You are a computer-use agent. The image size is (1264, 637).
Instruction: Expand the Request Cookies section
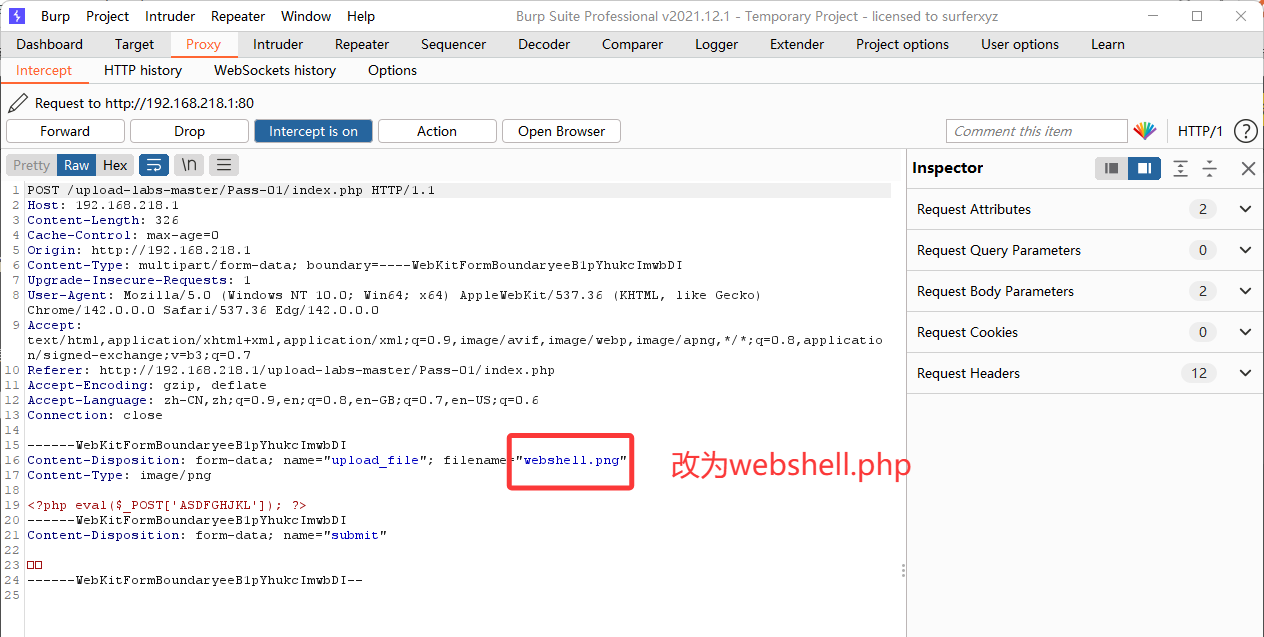tap(1245, 332)
